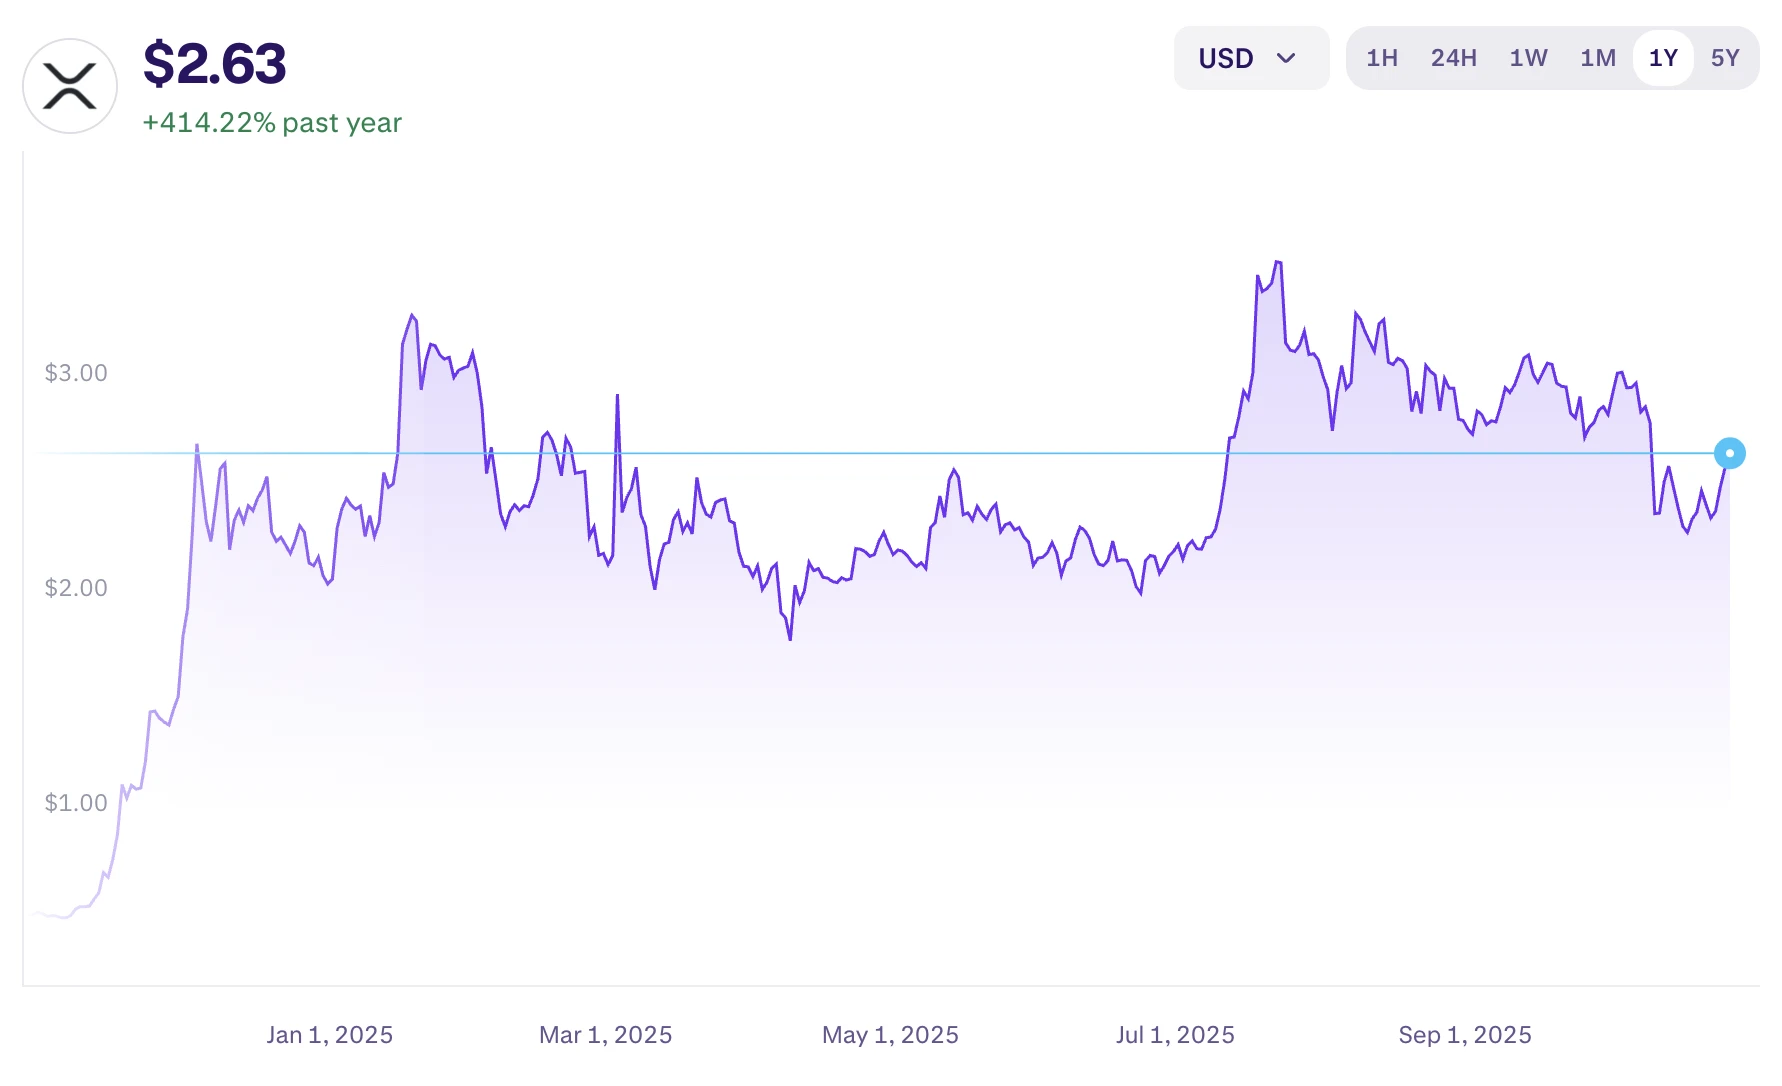Switch to the 1W view
Screen dimensions: 1782x1086
[1528, 58]
